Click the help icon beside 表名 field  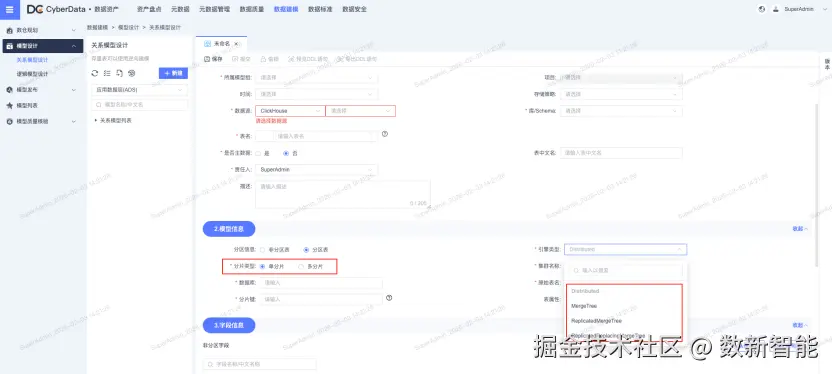click(385, 134)
